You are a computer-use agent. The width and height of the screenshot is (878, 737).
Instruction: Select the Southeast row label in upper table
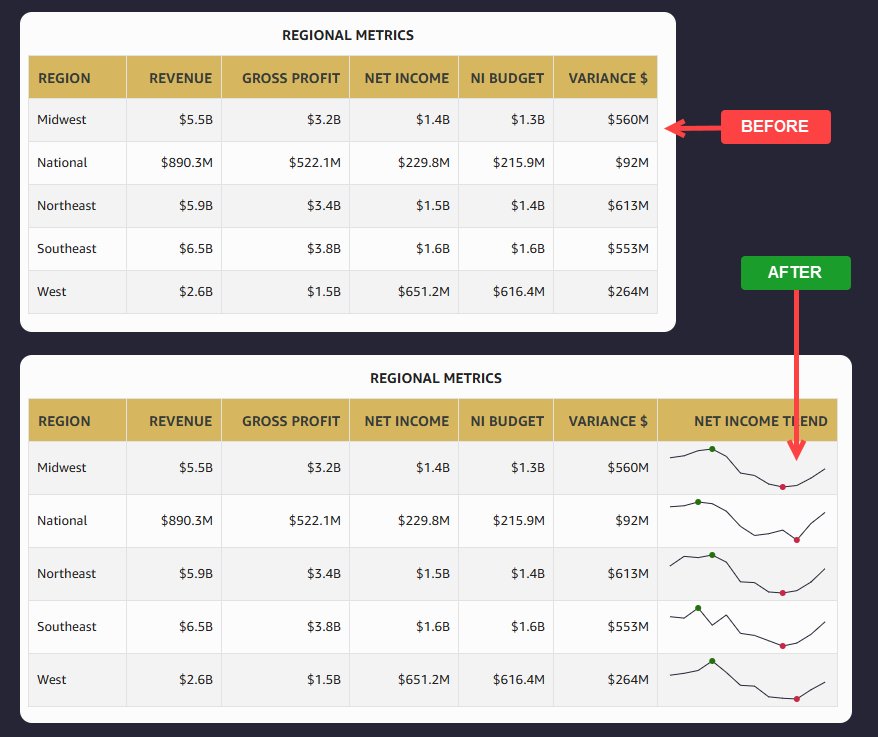[x=67, y=249]
